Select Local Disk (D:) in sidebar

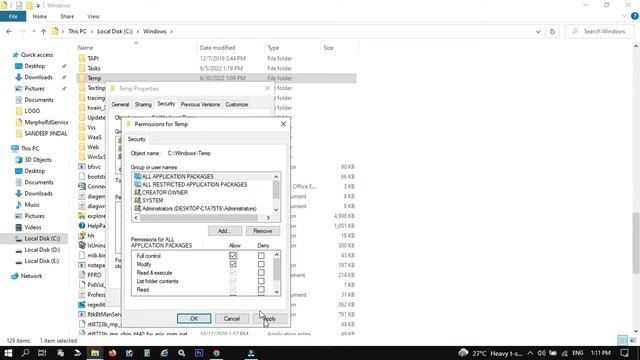42,250
